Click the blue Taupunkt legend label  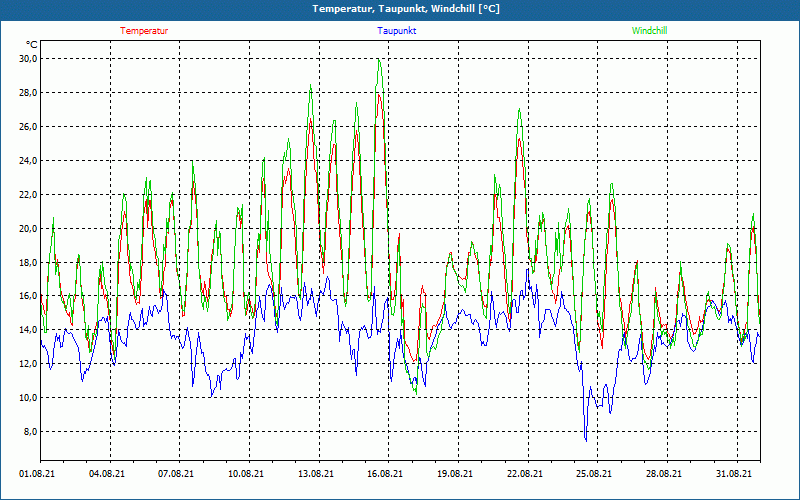pos(397,31)
